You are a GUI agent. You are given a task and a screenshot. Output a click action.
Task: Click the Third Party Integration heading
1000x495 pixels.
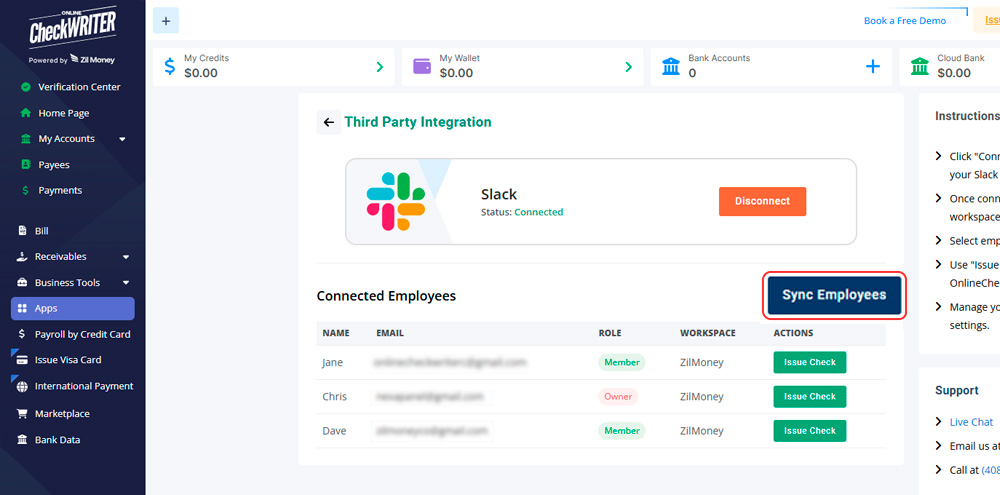418,122
